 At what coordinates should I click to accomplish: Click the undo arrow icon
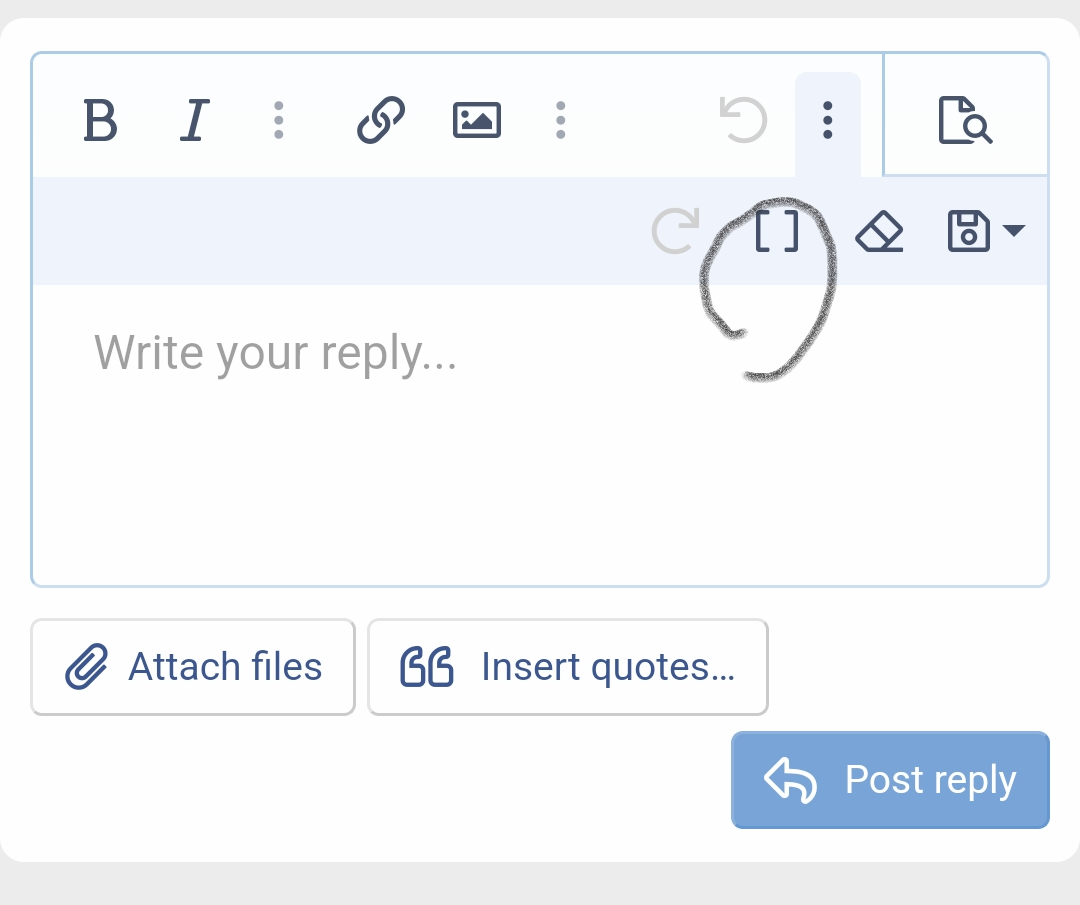(743, 121)
